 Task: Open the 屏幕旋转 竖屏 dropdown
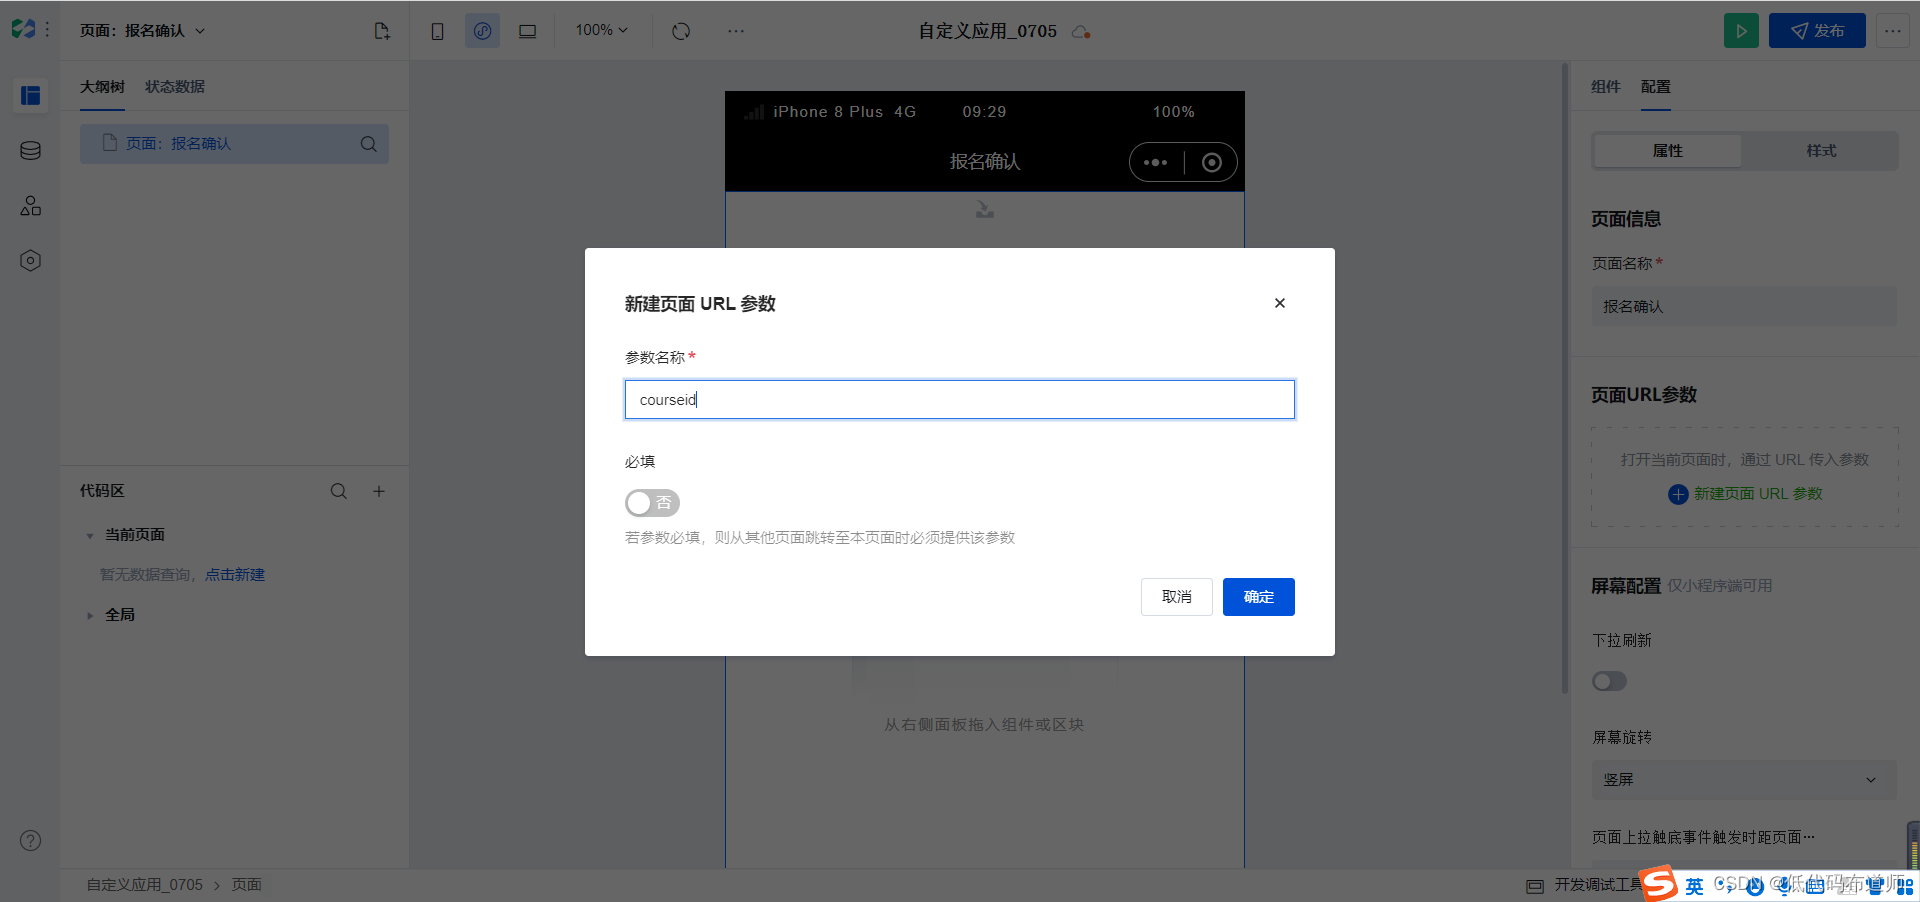tap(1744, 780)
